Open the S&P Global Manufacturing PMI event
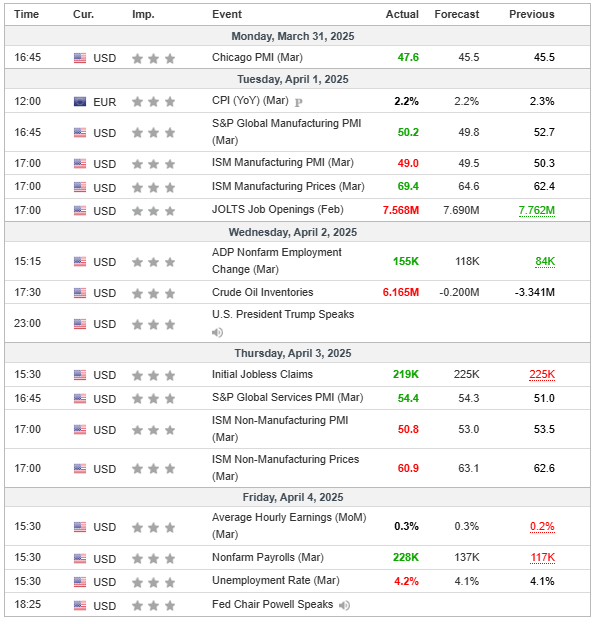 point(286,132)
